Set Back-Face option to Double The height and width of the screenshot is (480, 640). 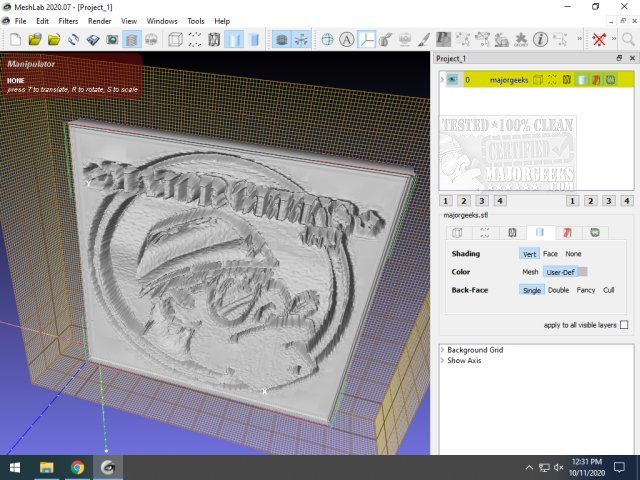coord(558,290)
